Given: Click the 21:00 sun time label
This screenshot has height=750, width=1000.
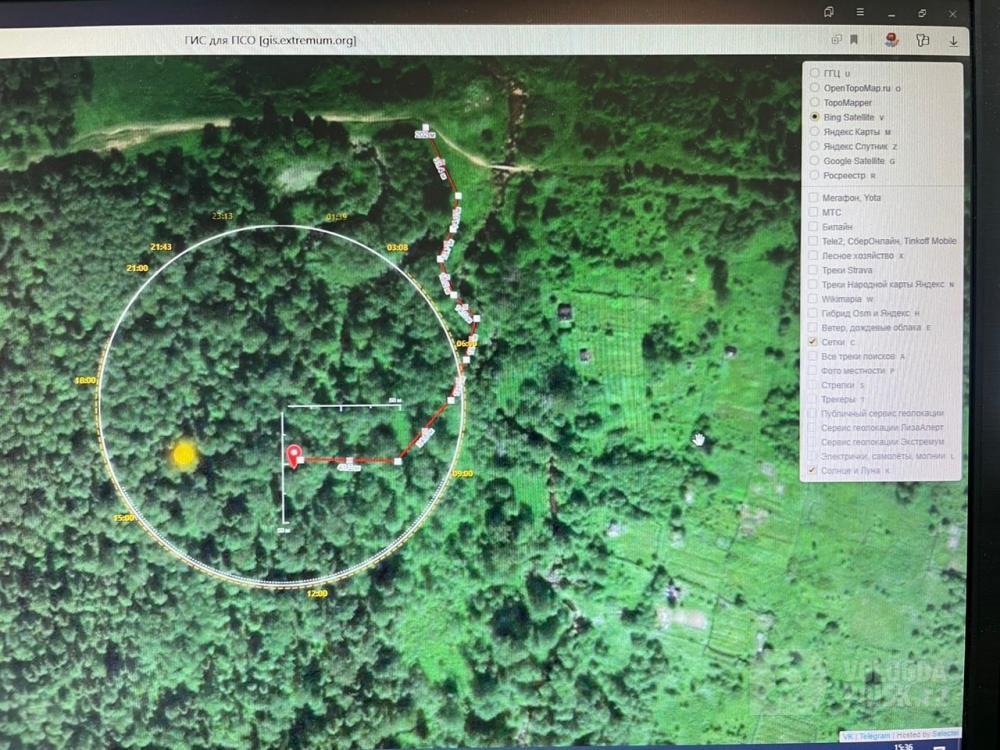Looking at the screenshot, I should [137, 268].
